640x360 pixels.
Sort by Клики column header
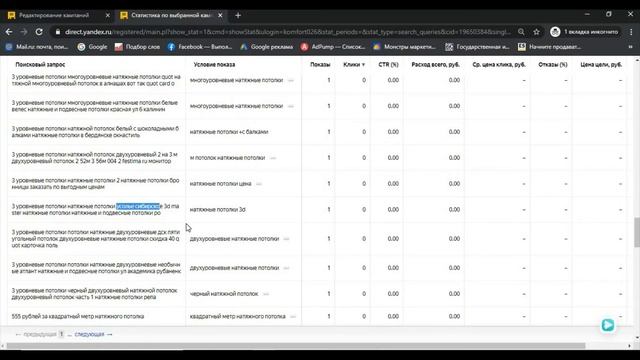pyautogui.click(x=354, y=64)
